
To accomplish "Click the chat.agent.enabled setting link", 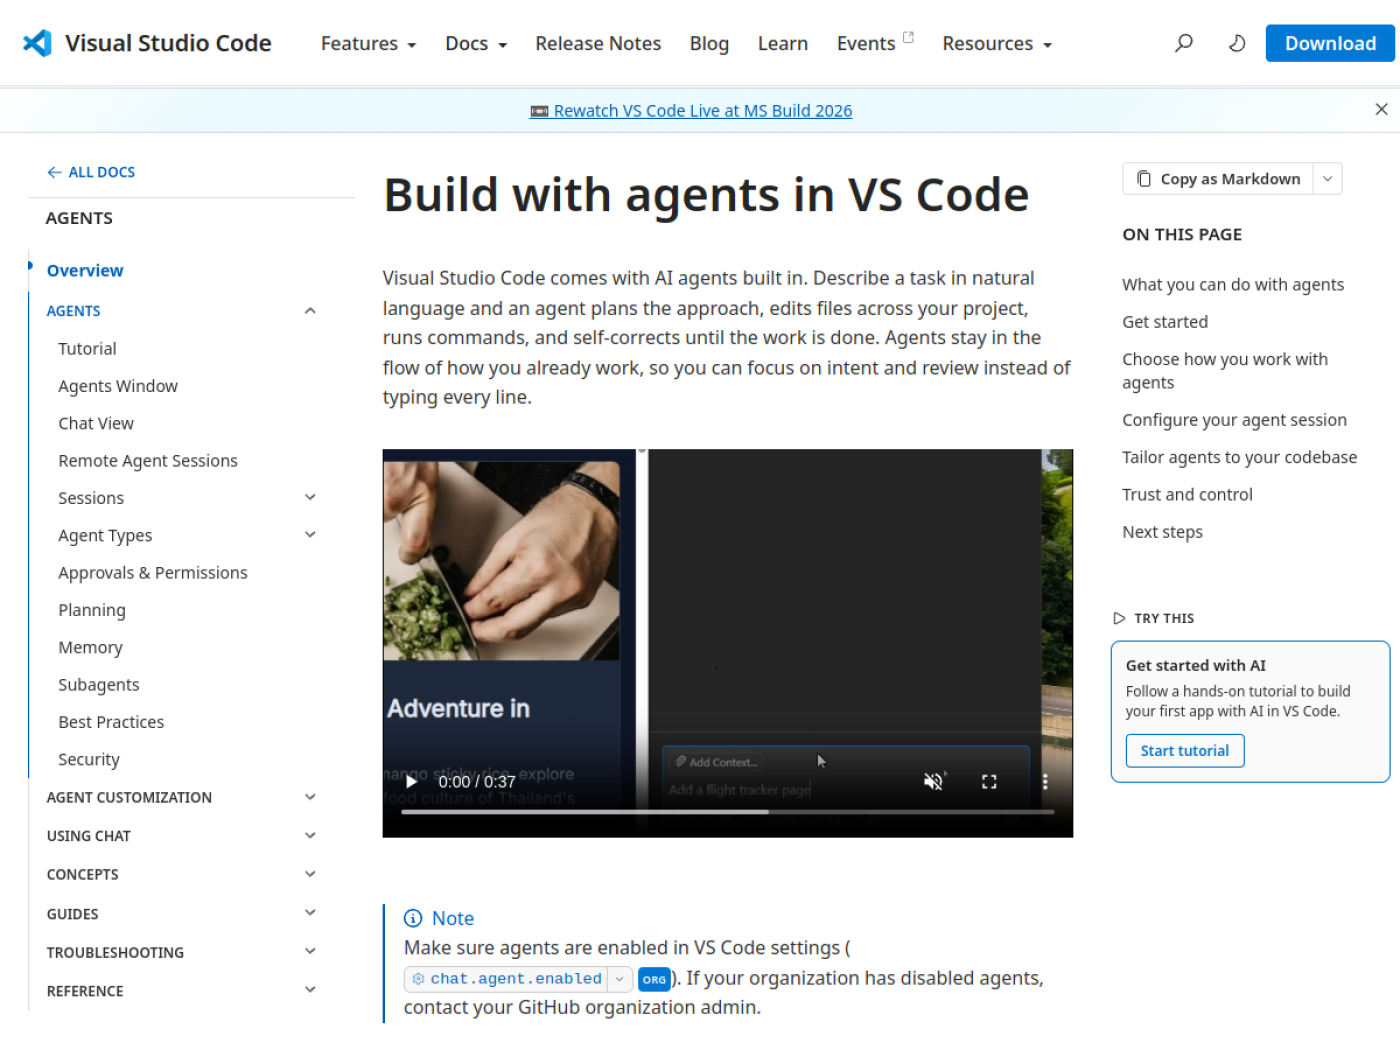I will point(516,979).
